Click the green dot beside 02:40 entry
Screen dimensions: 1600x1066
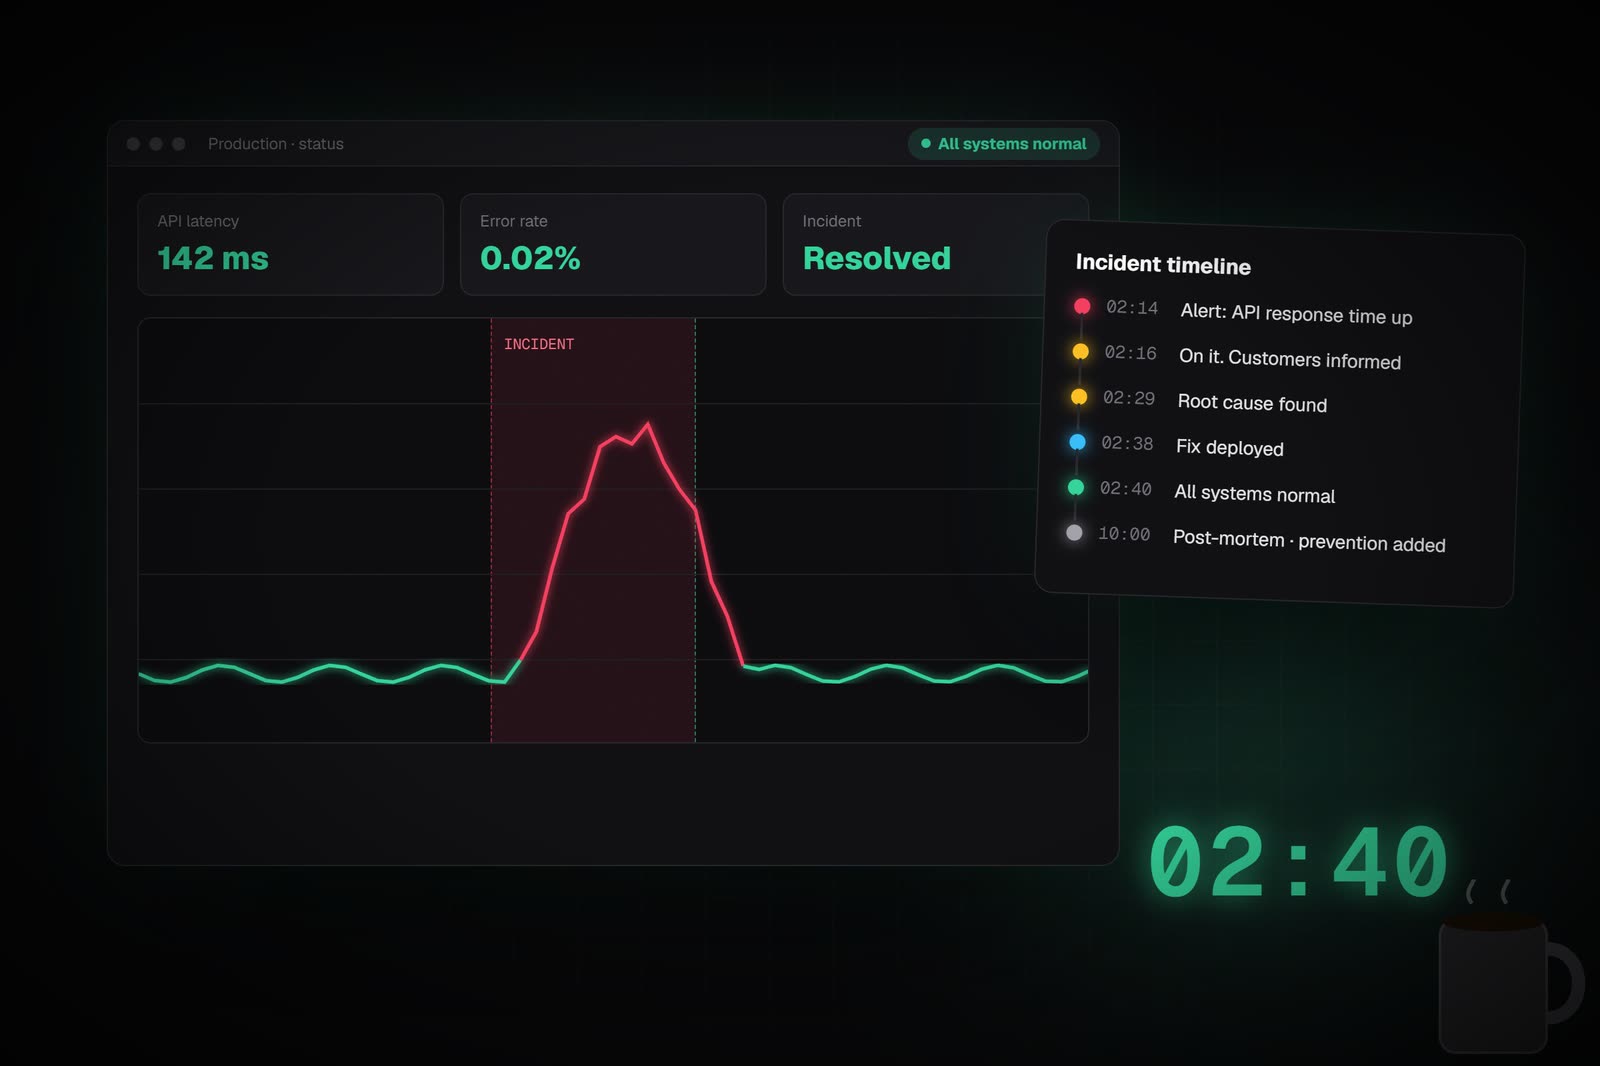tap(1076, 487)
